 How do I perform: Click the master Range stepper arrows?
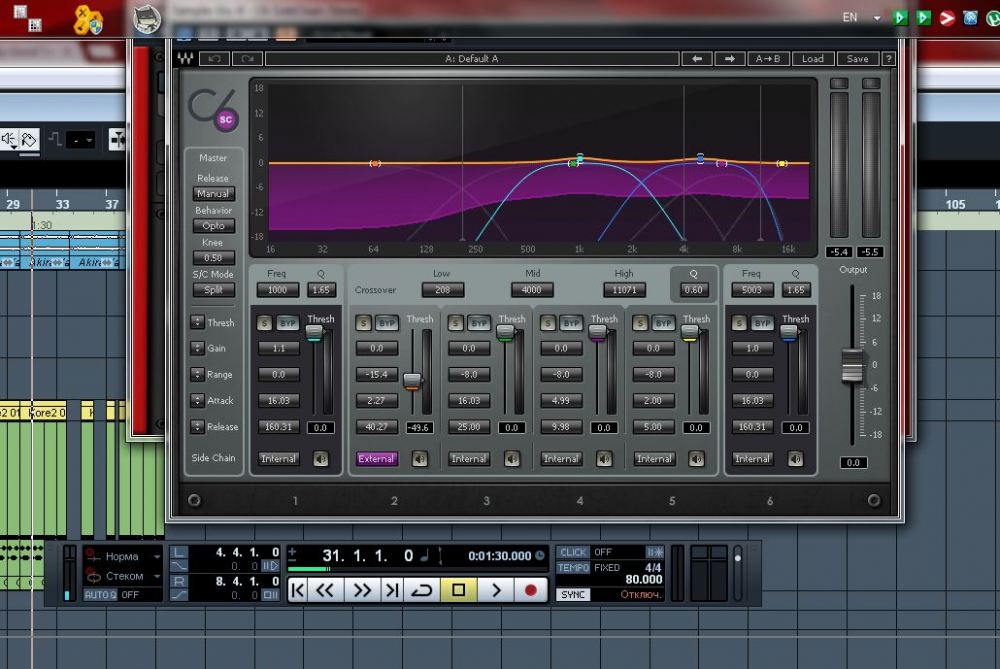pyautogui.click(x=197, y=374)
